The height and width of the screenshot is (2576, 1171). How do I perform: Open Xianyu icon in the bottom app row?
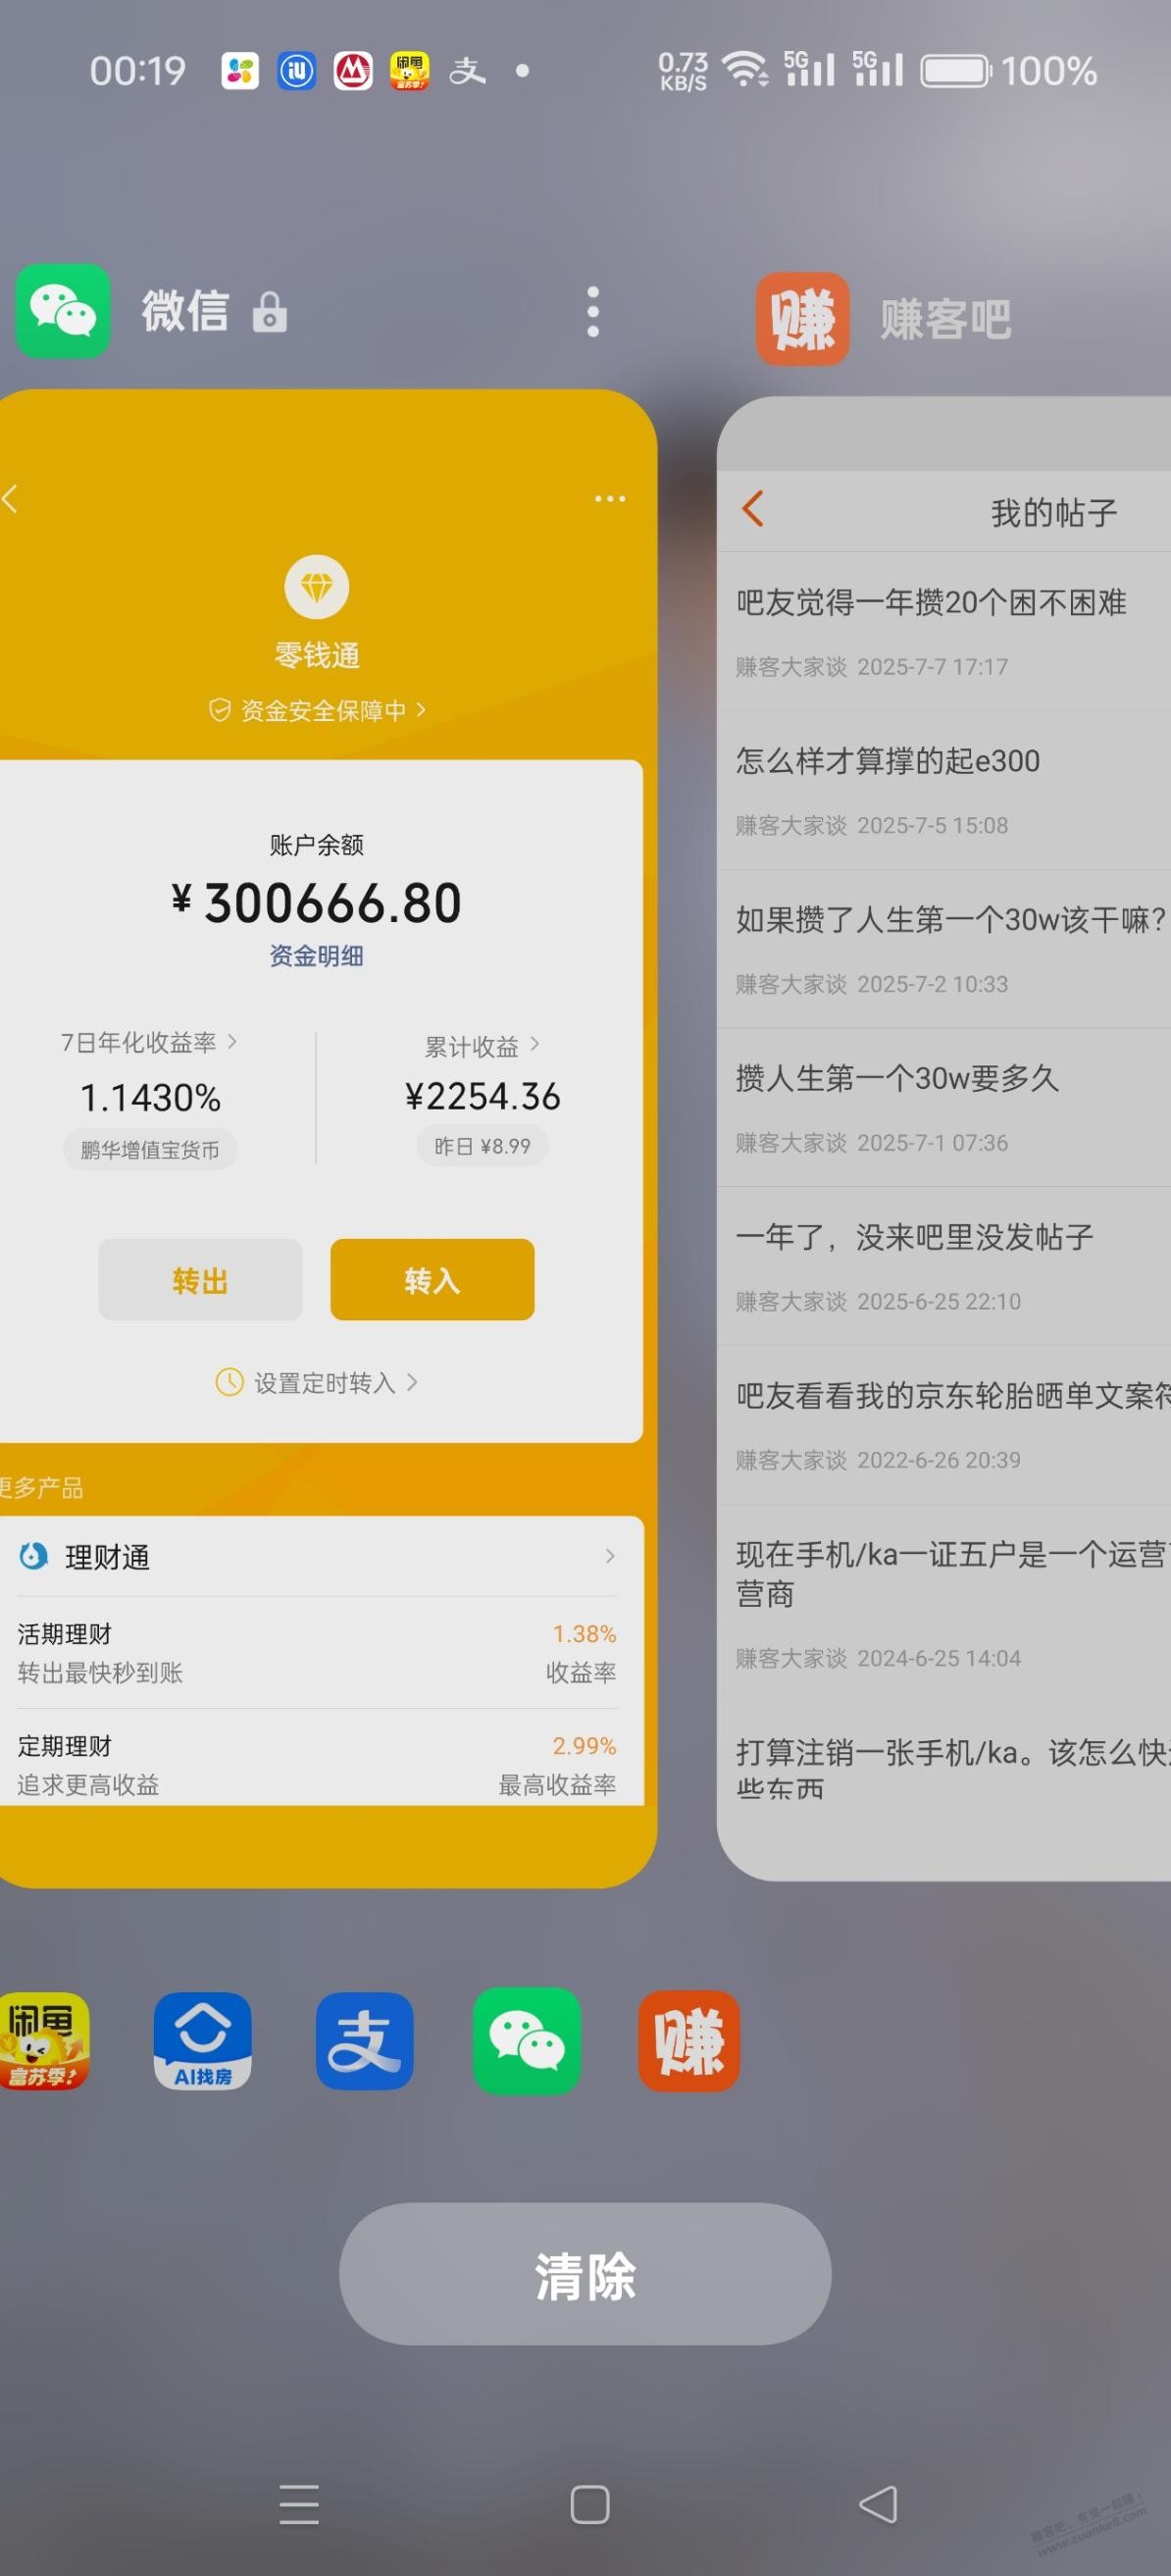click(42, 2041)
